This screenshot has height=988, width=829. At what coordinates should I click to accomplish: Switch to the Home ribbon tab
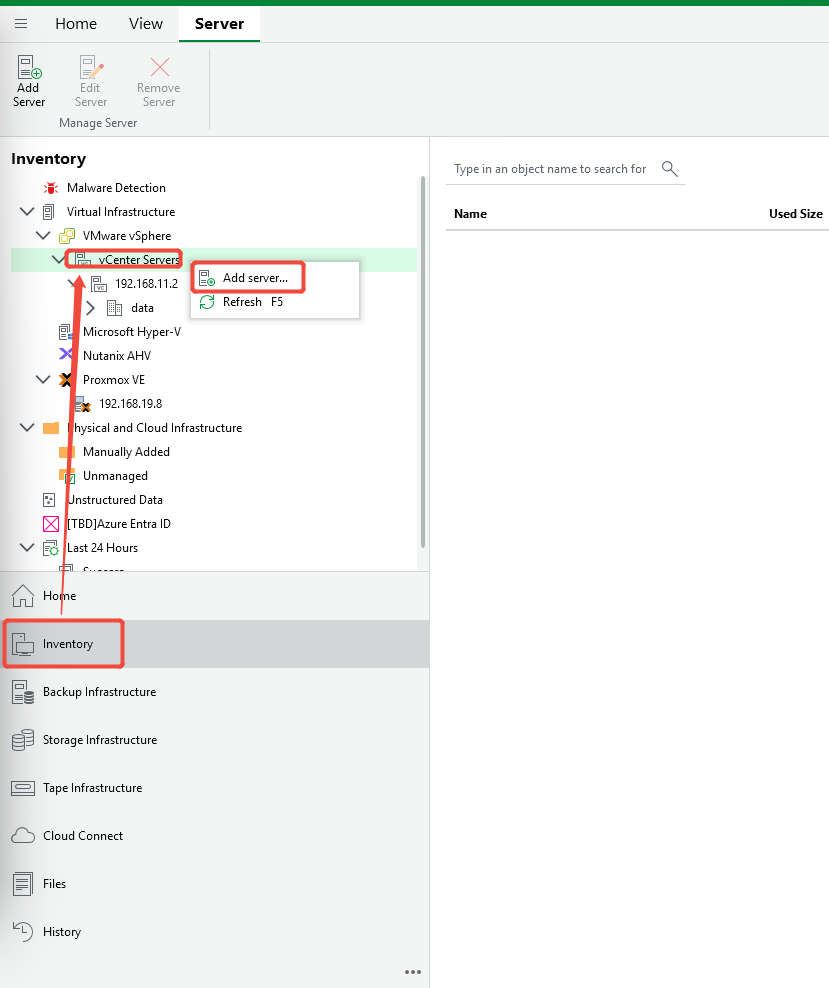(x=76, y=24)
